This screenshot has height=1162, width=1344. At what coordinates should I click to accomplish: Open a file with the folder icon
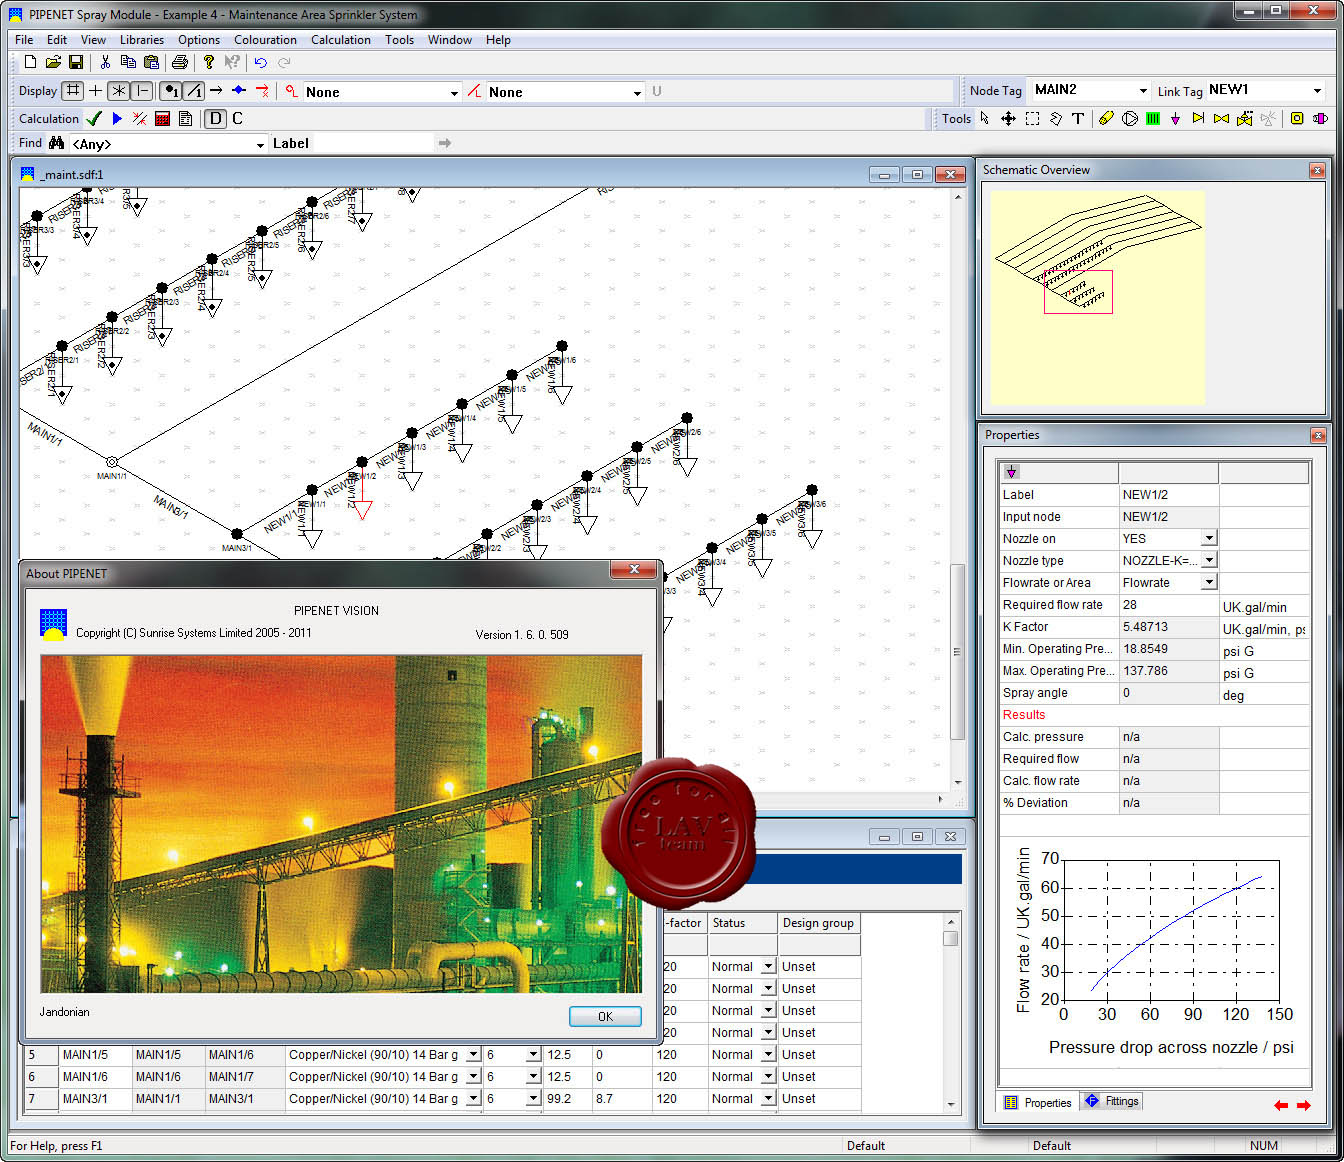pyautogui.click(x=53, y=62)
